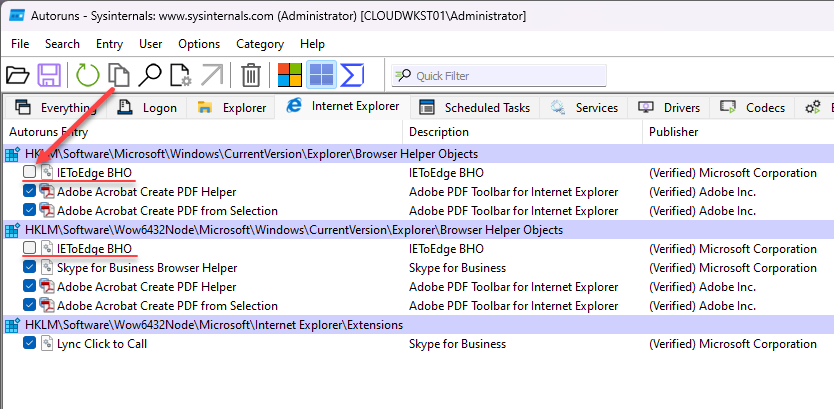834x409 pixels.
Task: Switch to the Scheduled Tasks tab
Action: (475, 108)
